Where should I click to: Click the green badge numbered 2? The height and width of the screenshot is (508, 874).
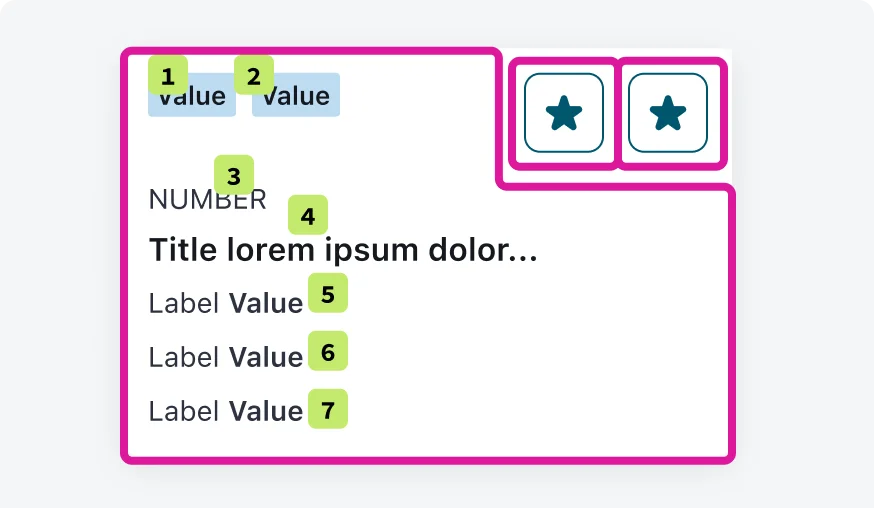253,75
